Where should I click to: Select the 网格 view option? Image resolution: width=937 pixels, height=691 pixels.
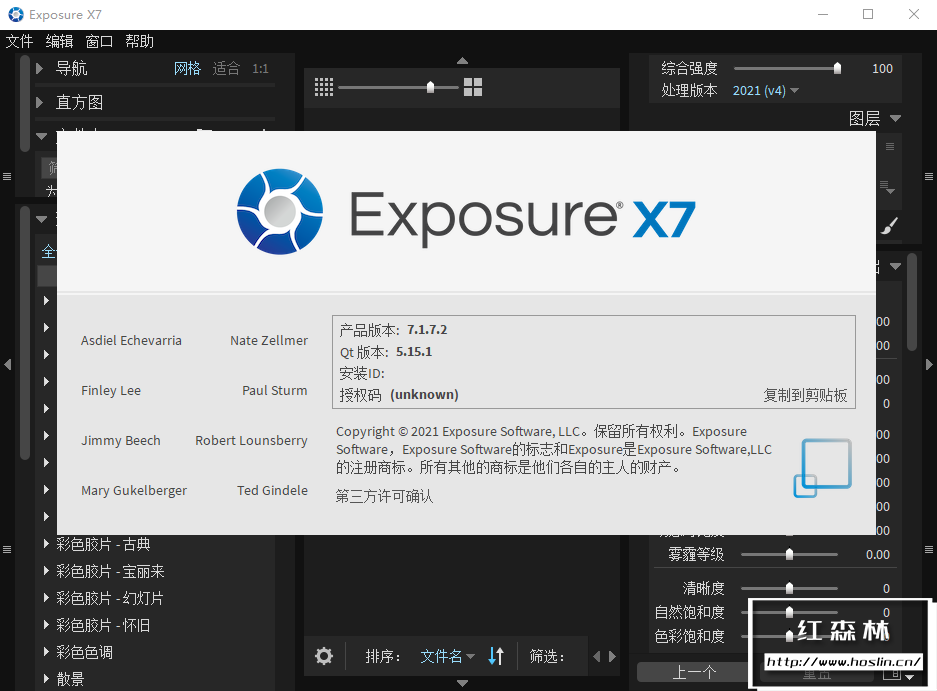[187, 69]
